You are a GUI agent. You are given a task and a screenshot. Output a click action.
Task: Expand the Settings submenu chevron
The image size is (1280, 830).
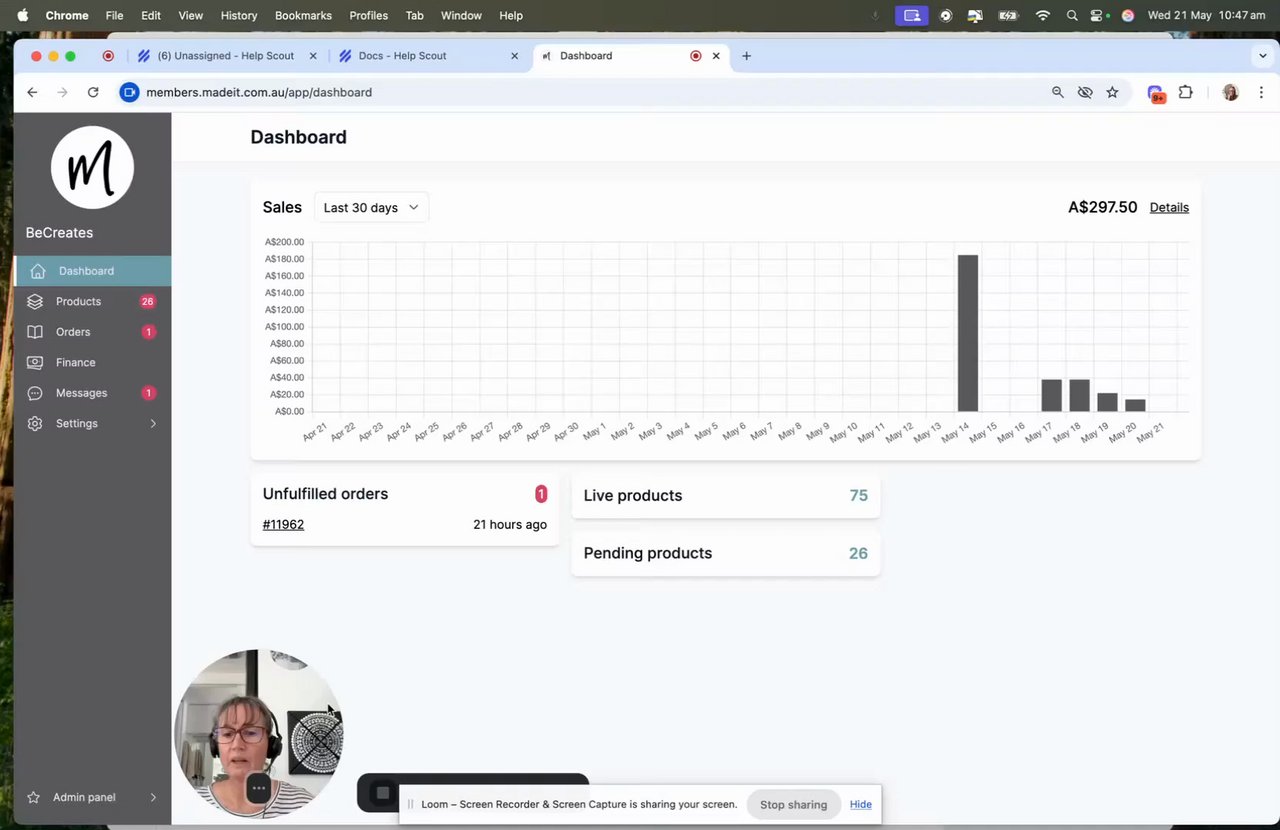[153, 424]
